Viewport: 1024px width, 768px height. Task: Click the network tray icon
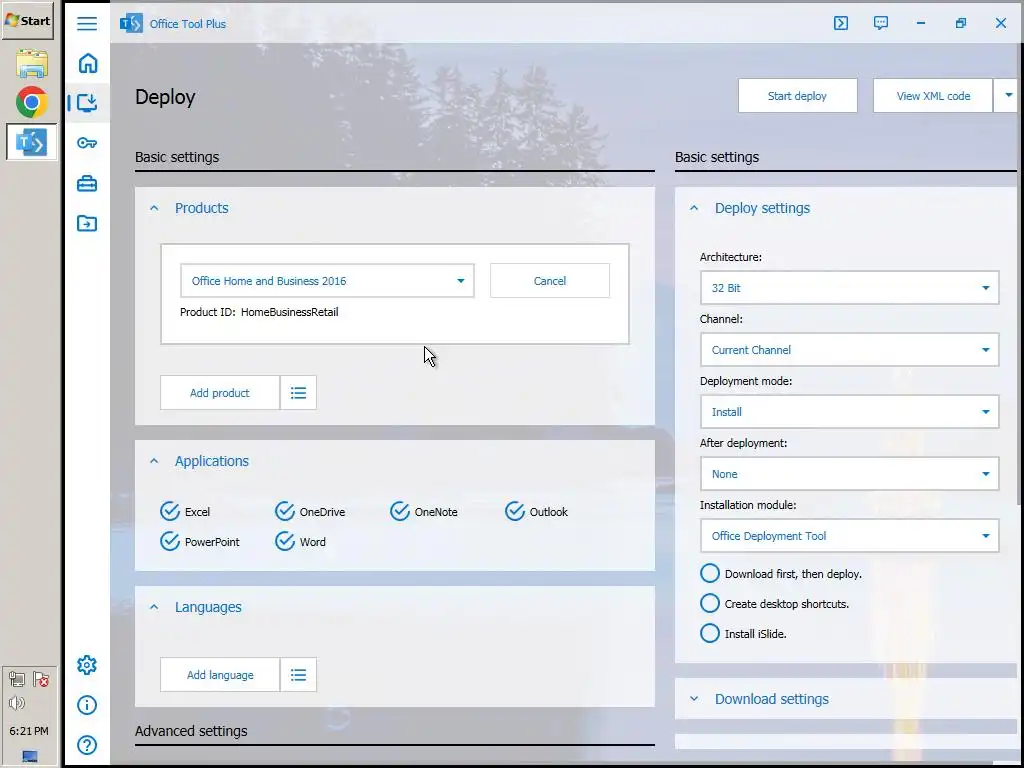pos(17,680)
